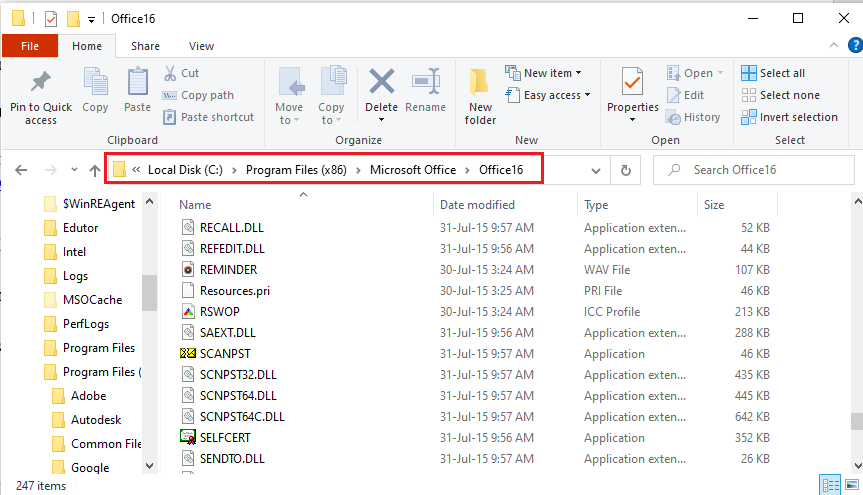The width and height of the screenshot is (863, 495).
Task: Select the SCANPST application file
Action: pos(225,353)
